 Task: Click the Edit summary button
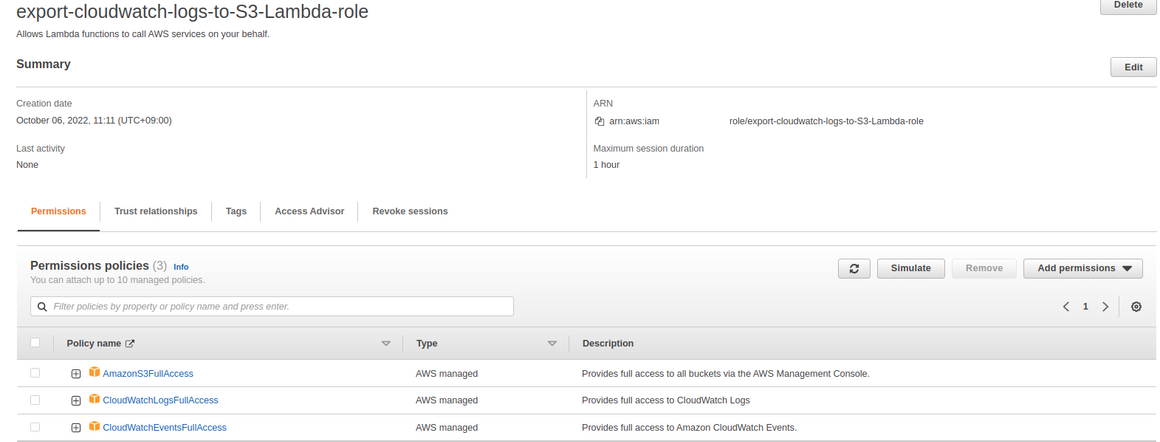(1133, 67)
